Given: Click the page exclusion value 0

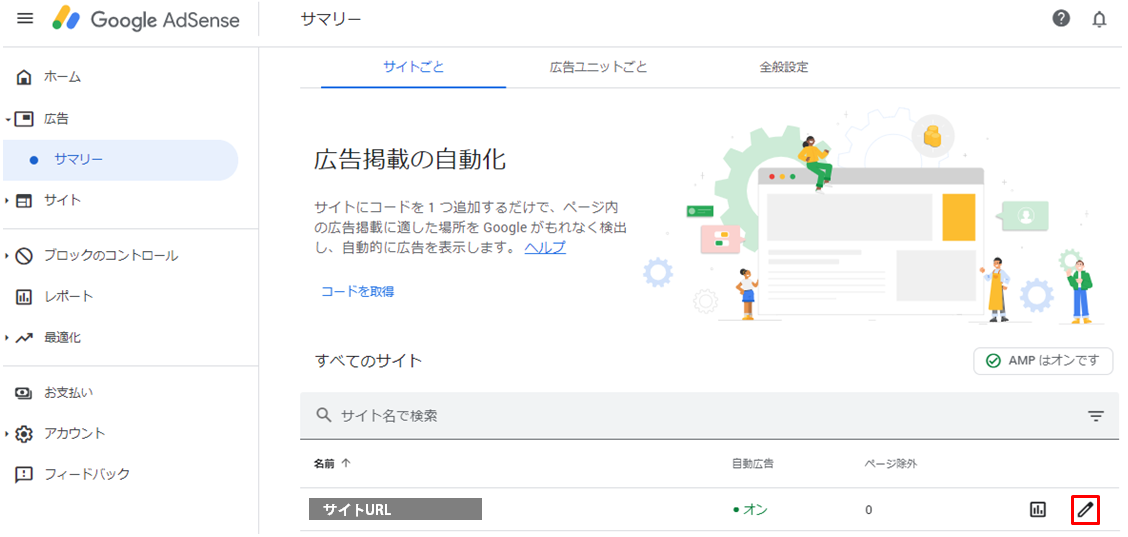Looking at the screenshot, I should [x=869, y=510].
